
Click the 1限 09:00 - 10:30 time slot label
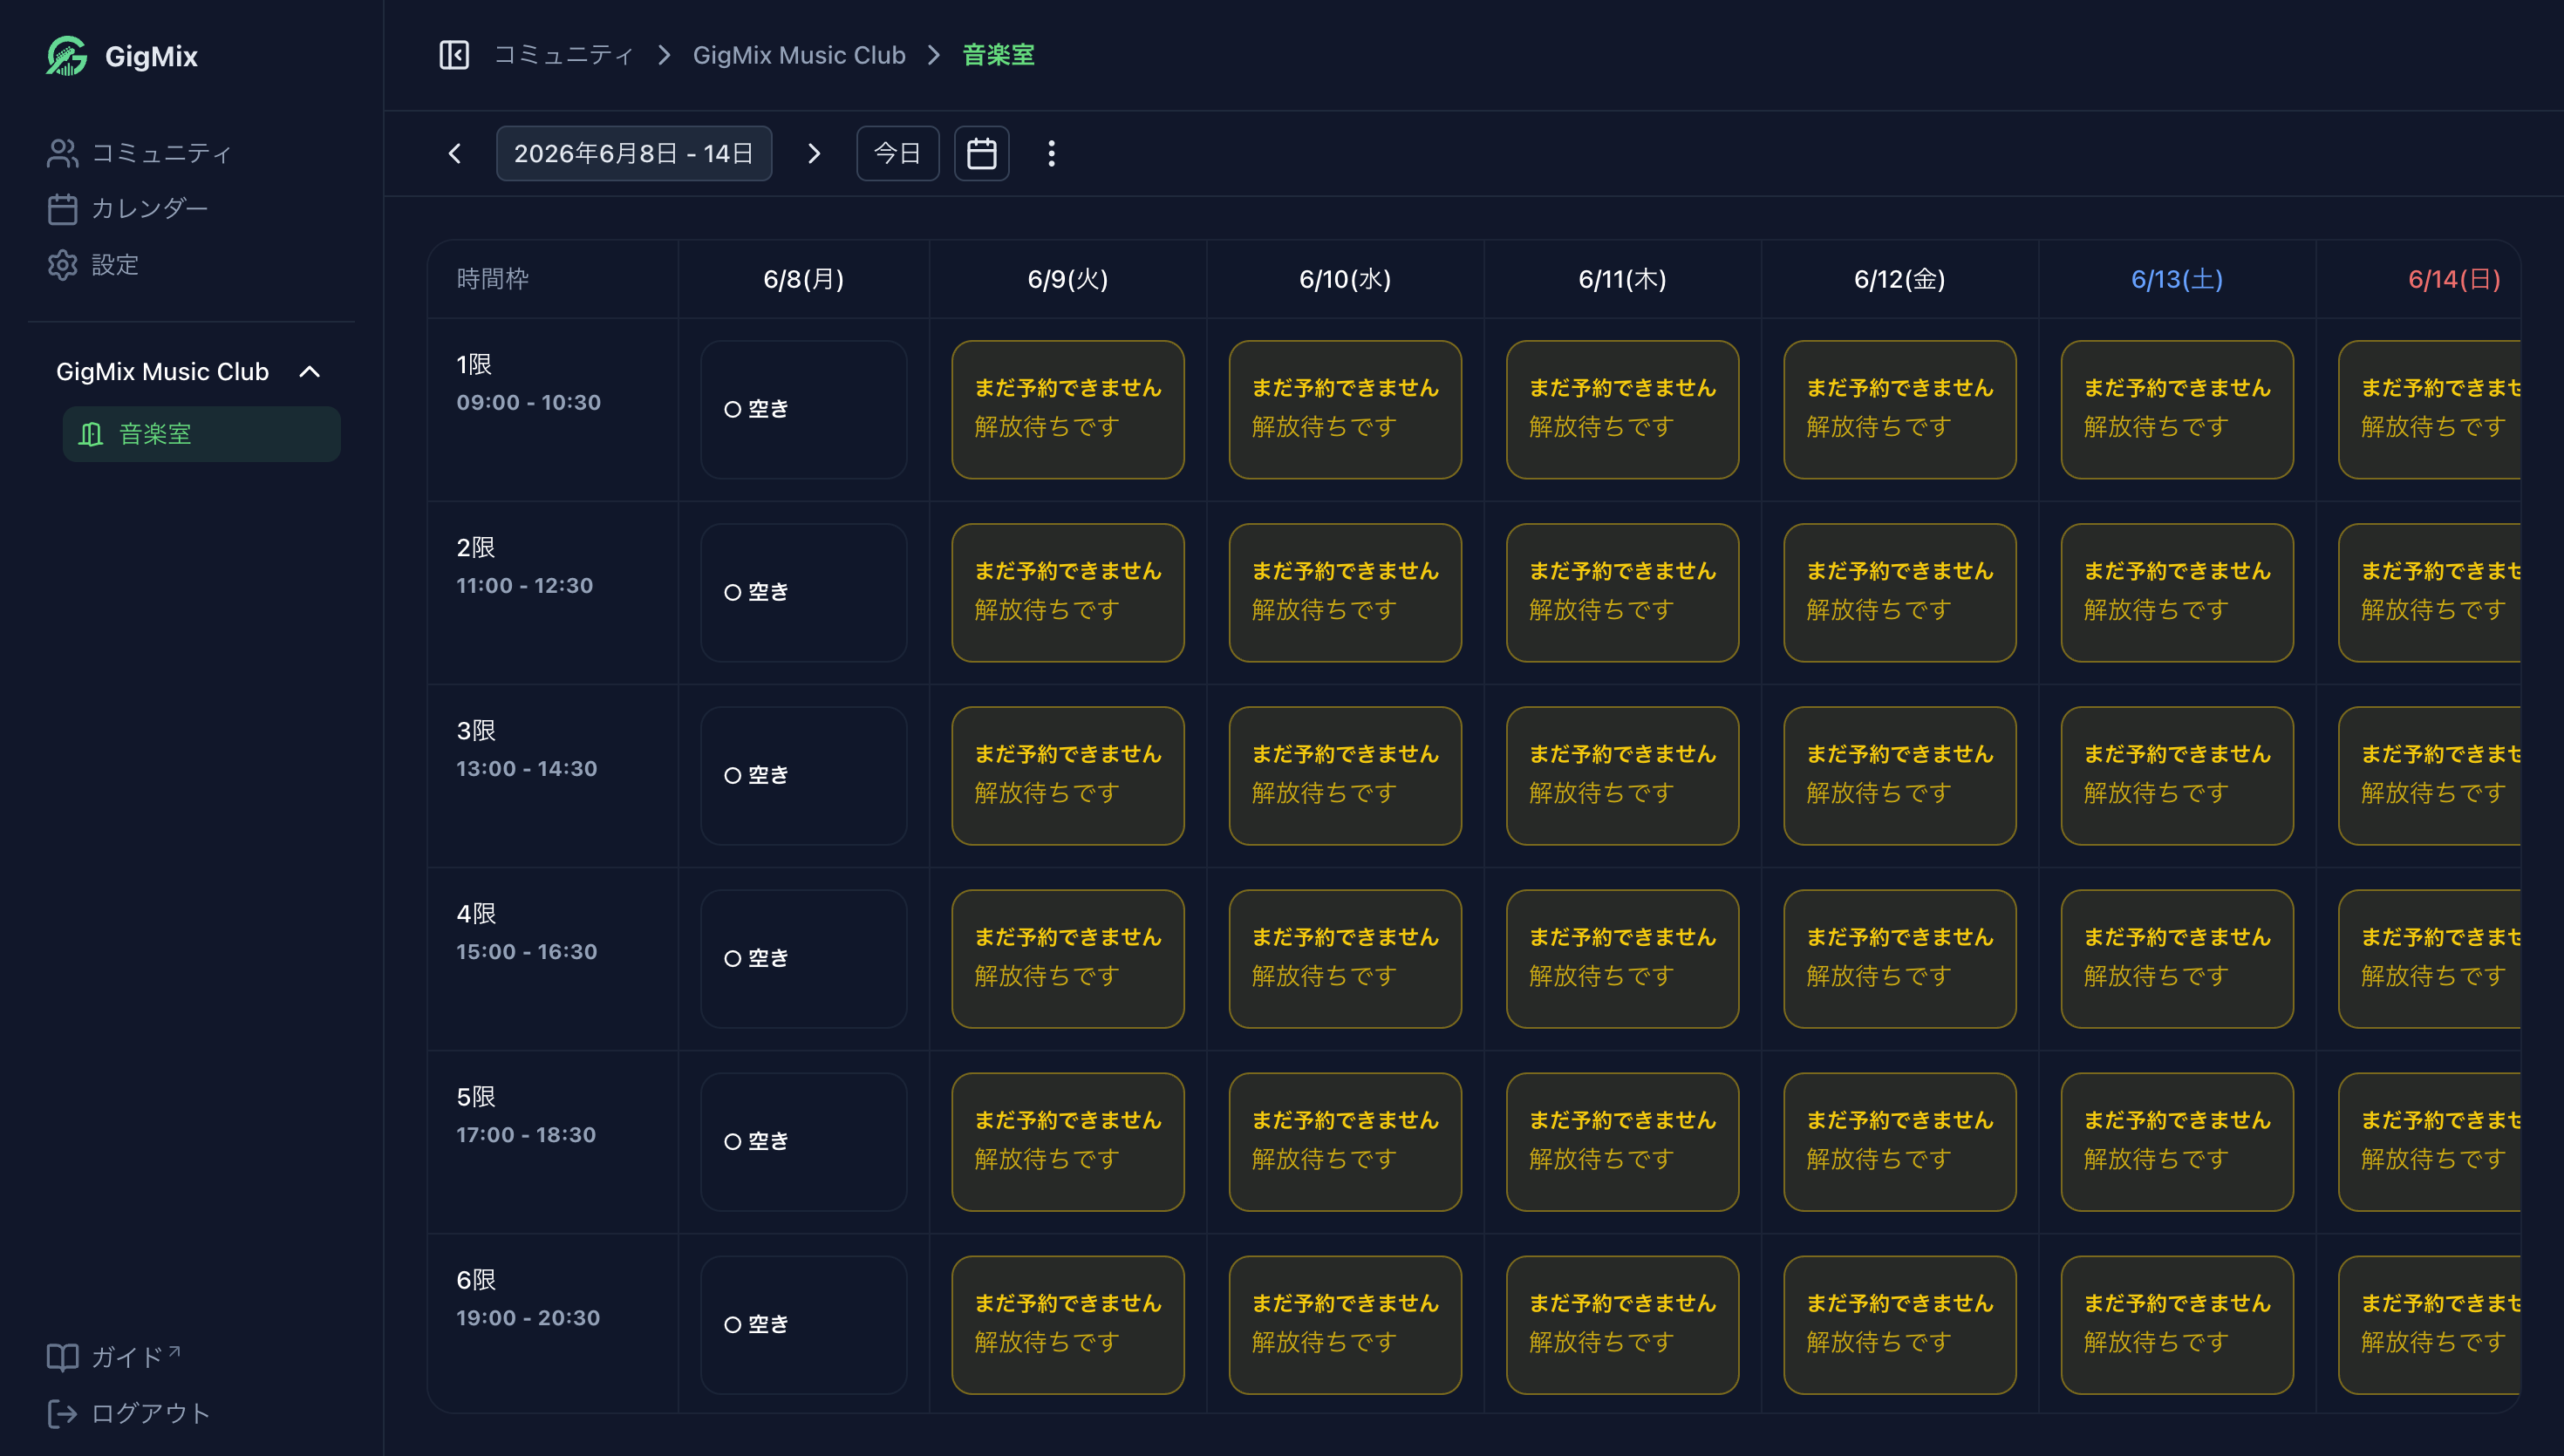(x=529, y=383)
